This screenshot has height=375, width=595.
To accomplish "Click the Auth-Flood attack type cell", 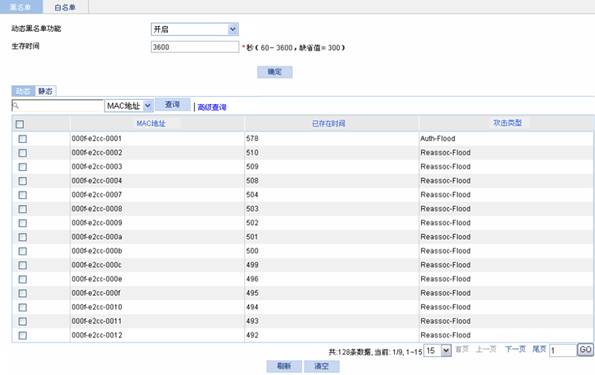I will [x=438, y=139].
